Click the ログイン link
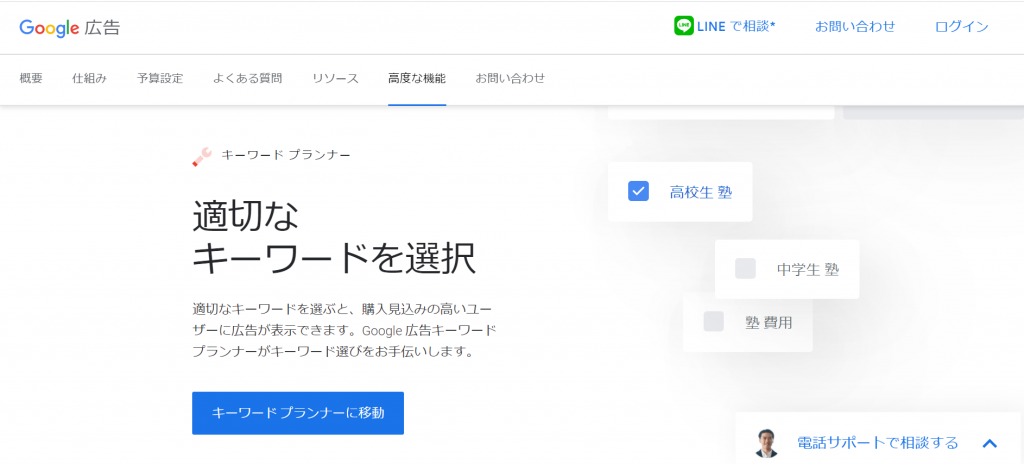 [x=962, y=27]
